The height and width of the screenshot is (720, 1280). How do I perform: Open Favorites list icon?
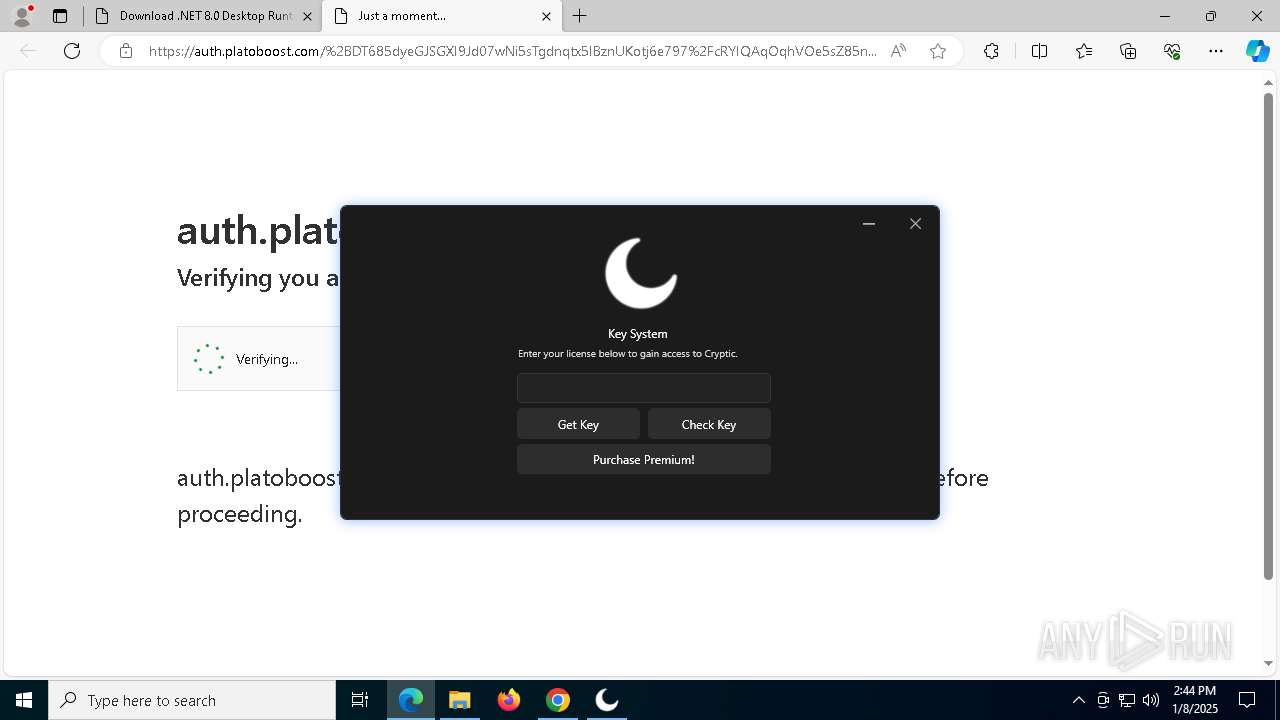pyautogui.click(x=1084, y=51)
